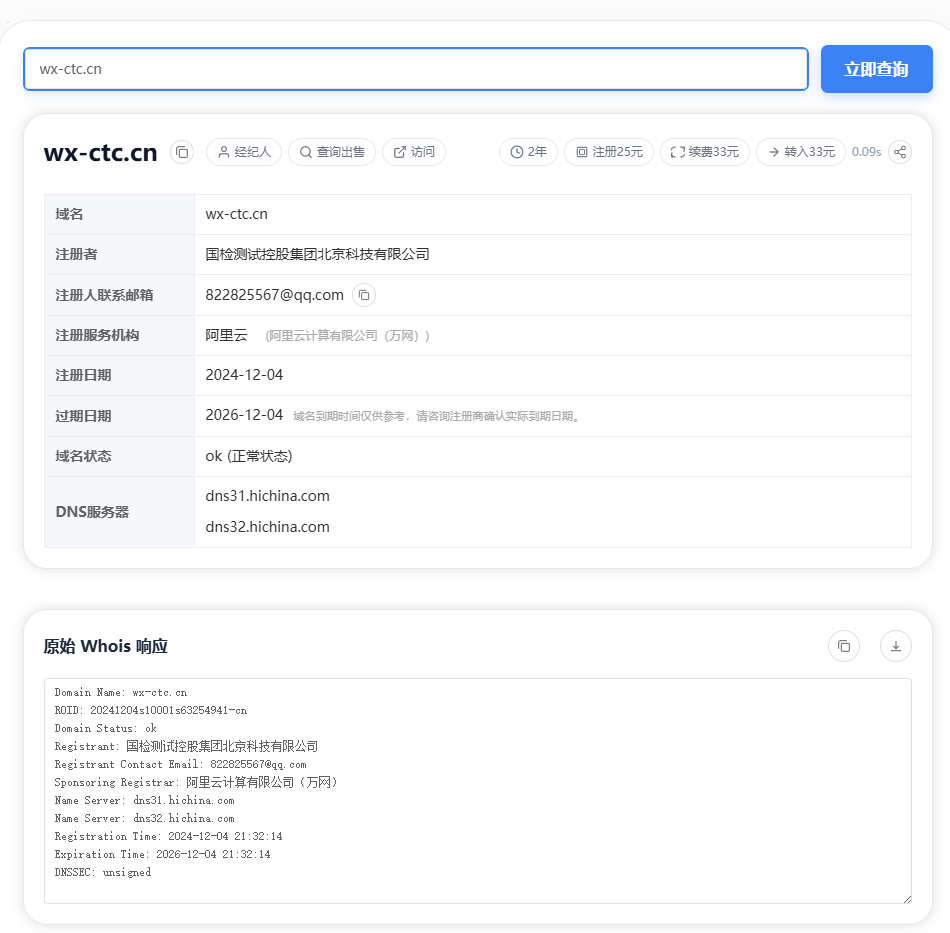Click the Whois text area resize handle

(x=906, y=898)
